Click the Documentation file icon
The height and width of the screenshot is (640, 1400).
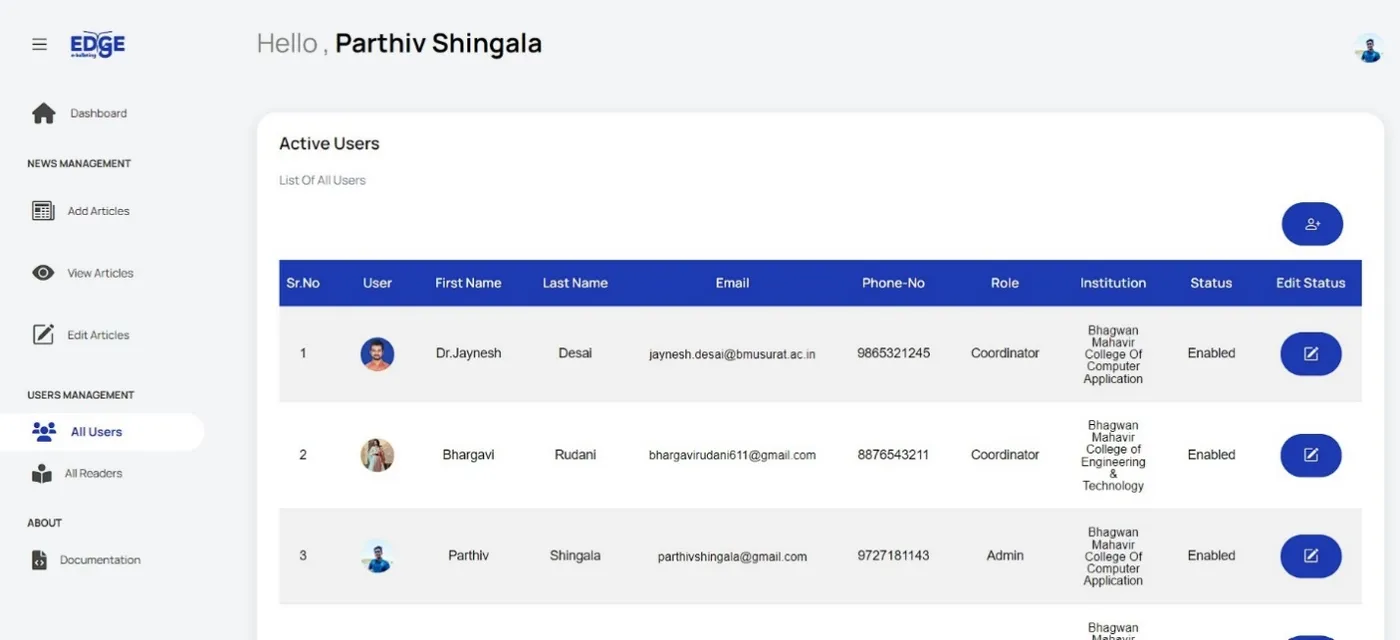(x=39, y=560)
